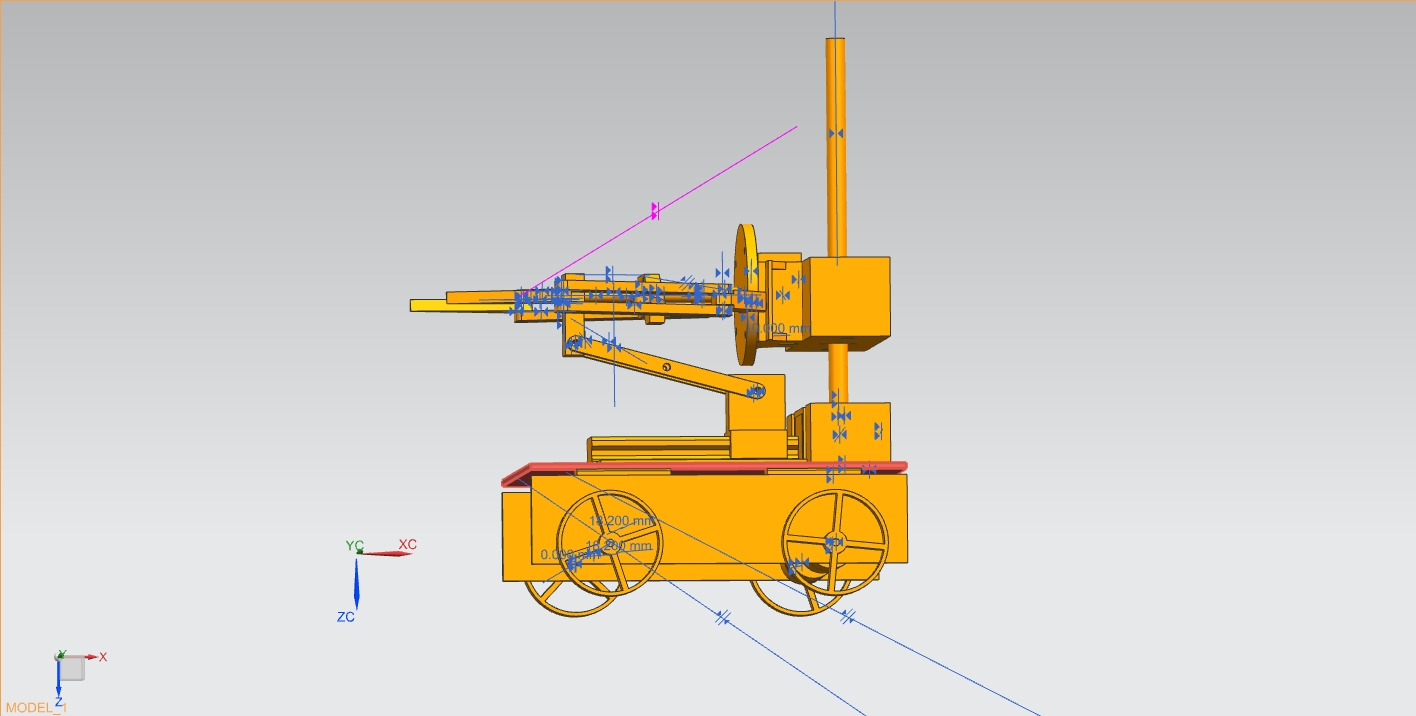Select the tall vertical pole
This screenshot has width=1416, height=716.
[x=837, y=148]
